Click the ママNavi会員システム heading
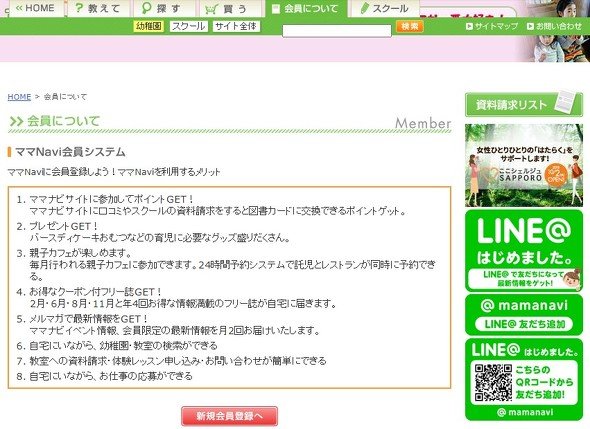 point(70,152)
